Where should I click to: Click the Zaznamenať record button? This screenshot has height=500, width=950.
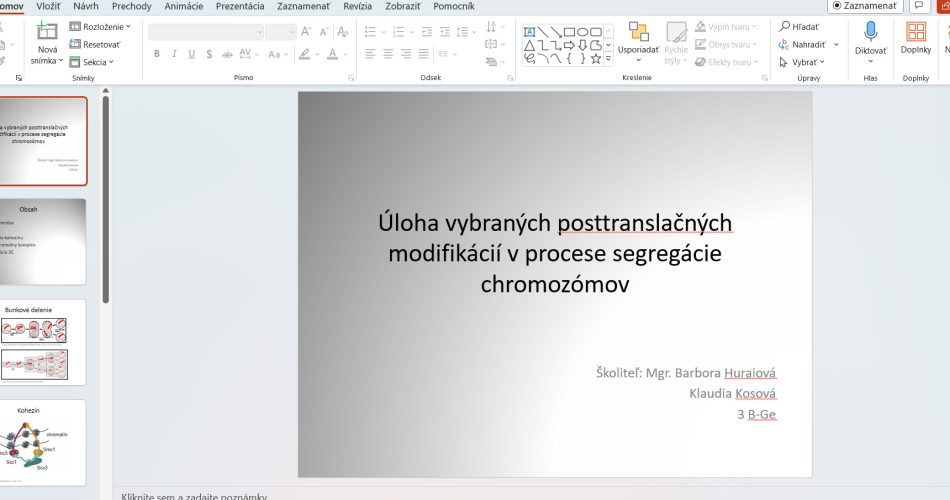tap(865, 5)
